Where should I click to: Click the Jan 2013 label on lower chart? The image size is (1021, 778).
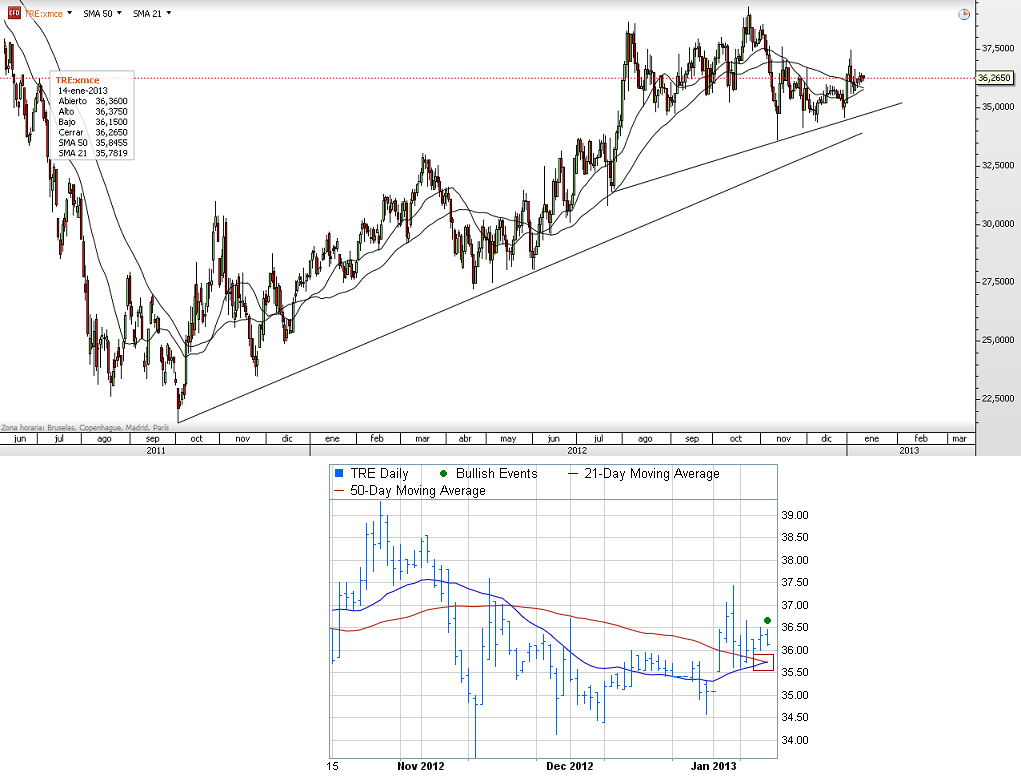click(x=714, y=766)
